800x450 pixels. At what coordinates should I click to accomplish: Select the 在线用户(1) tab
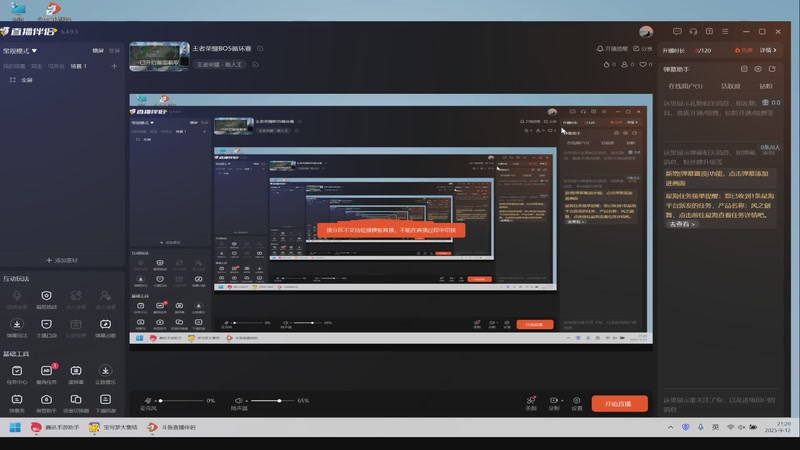[x=685, y=86]
